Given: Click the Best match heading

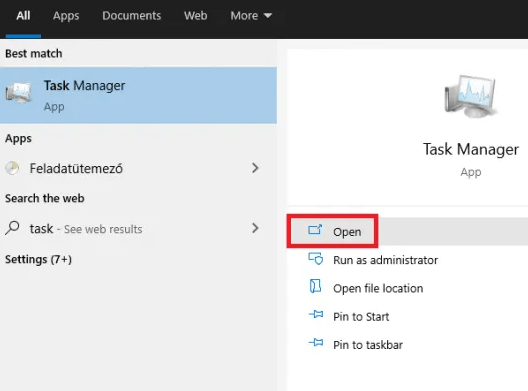Looking at the screenshot, I should click(x=34, y=54).
